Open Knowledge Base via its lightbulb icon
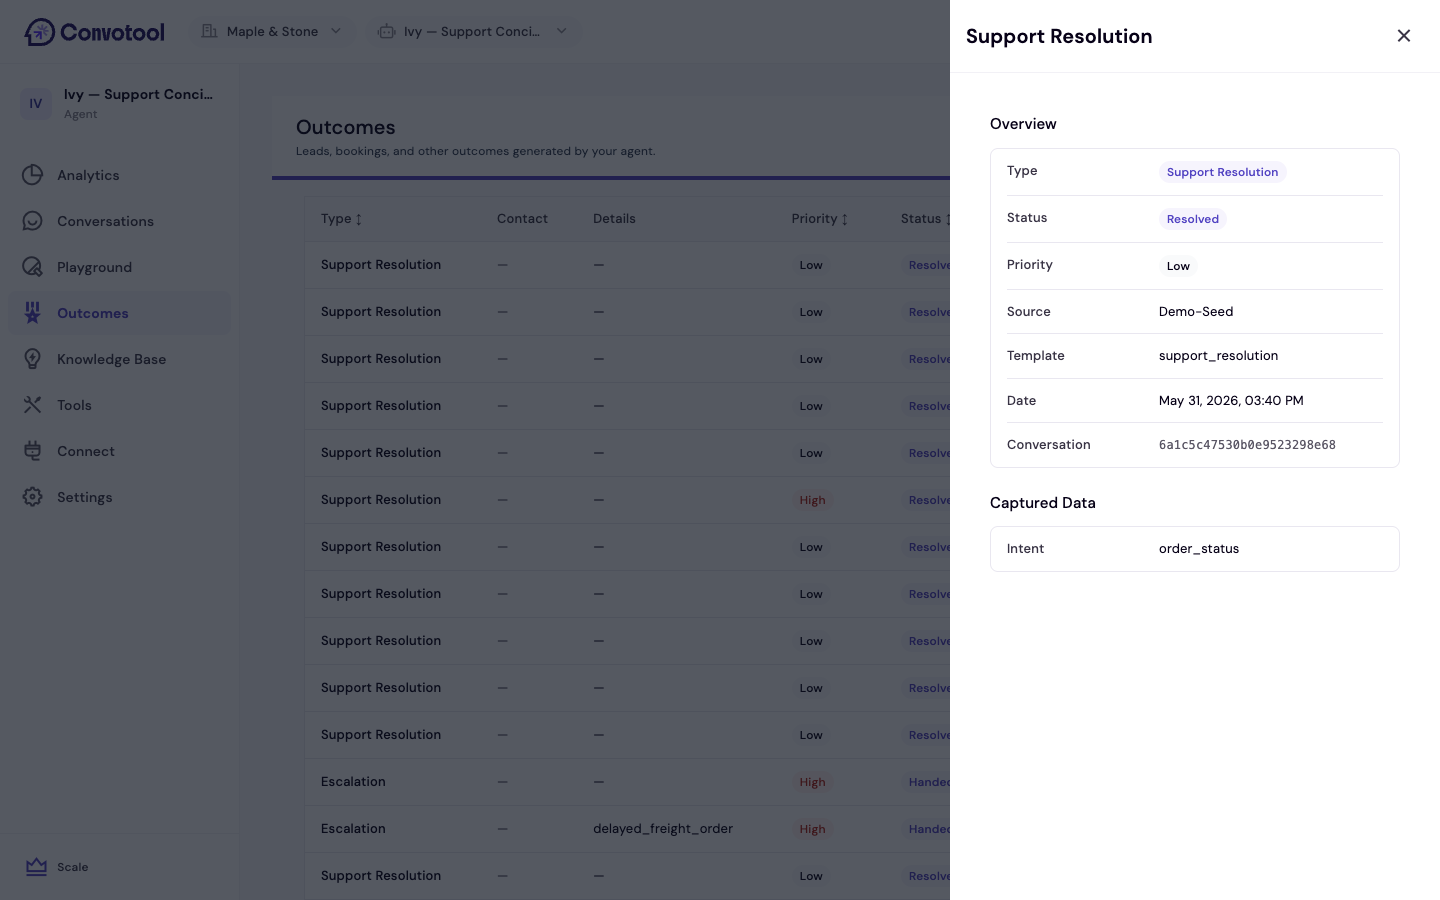 (33, 359)
